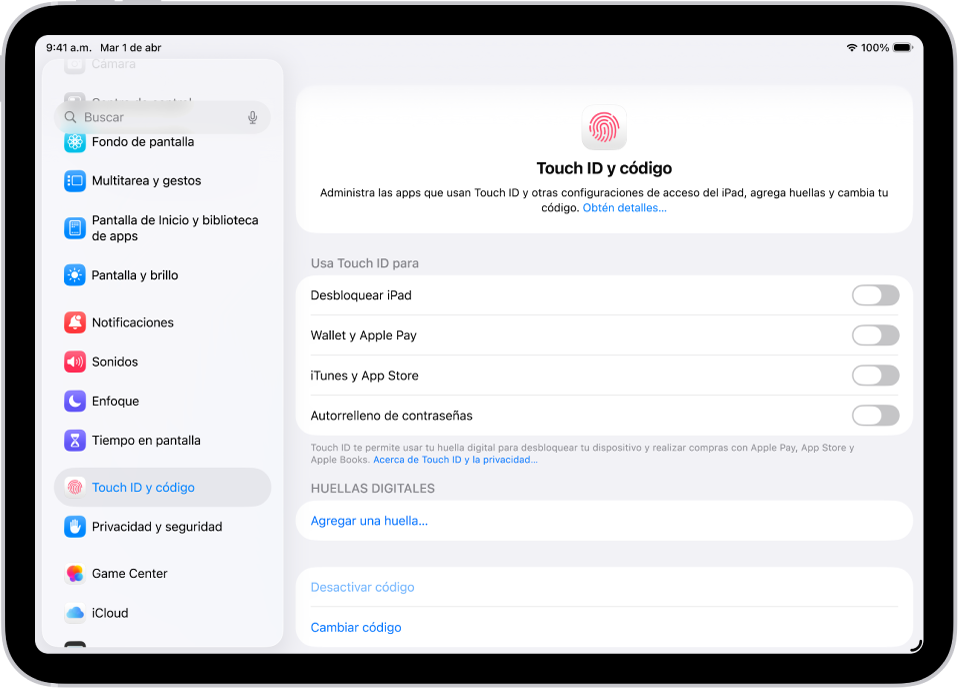The height and width of the screenshot is (689, 960).
Task: Toggle Autorrelleno de contraseñas switch
Action: coord(876,416)
